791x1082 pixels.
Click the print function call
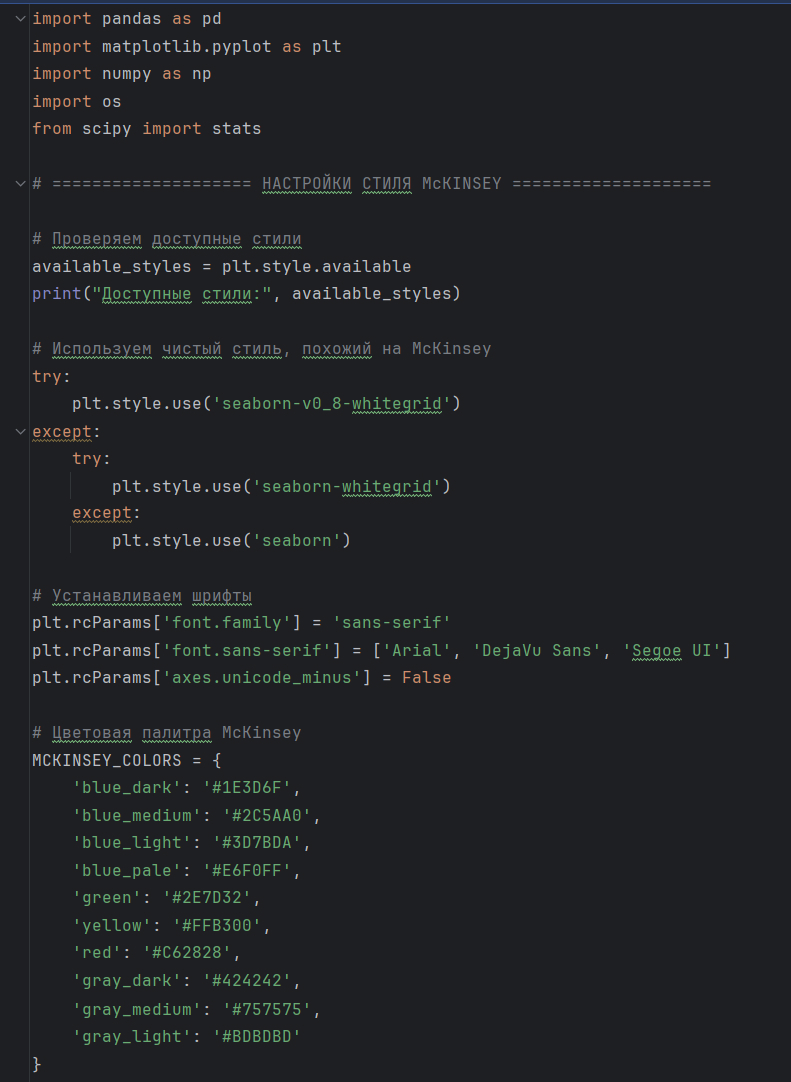[x=51, y=294]
